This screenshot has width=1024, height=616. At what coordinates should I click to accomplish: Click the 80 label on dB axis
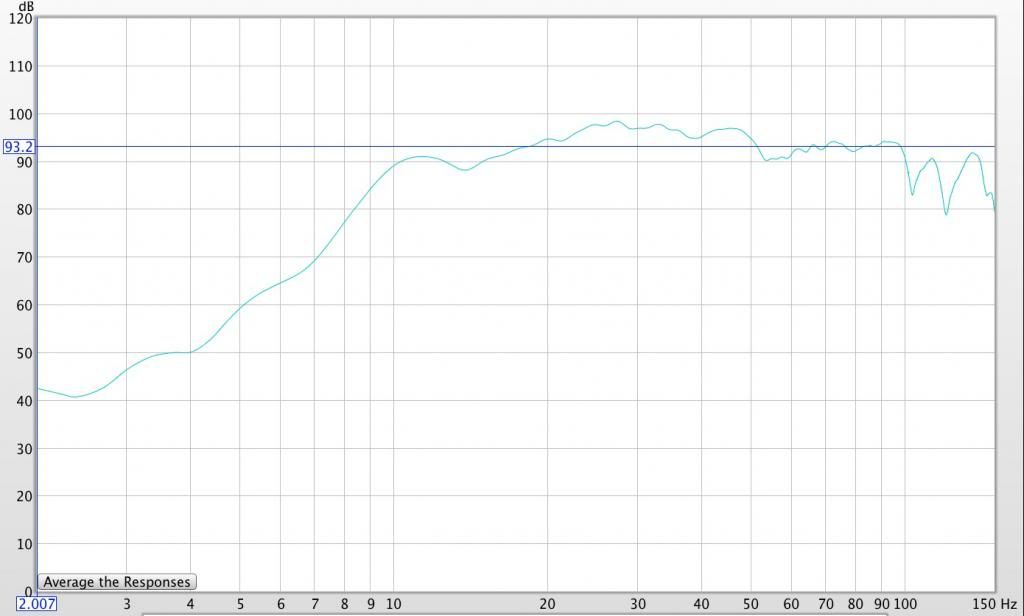24,210
